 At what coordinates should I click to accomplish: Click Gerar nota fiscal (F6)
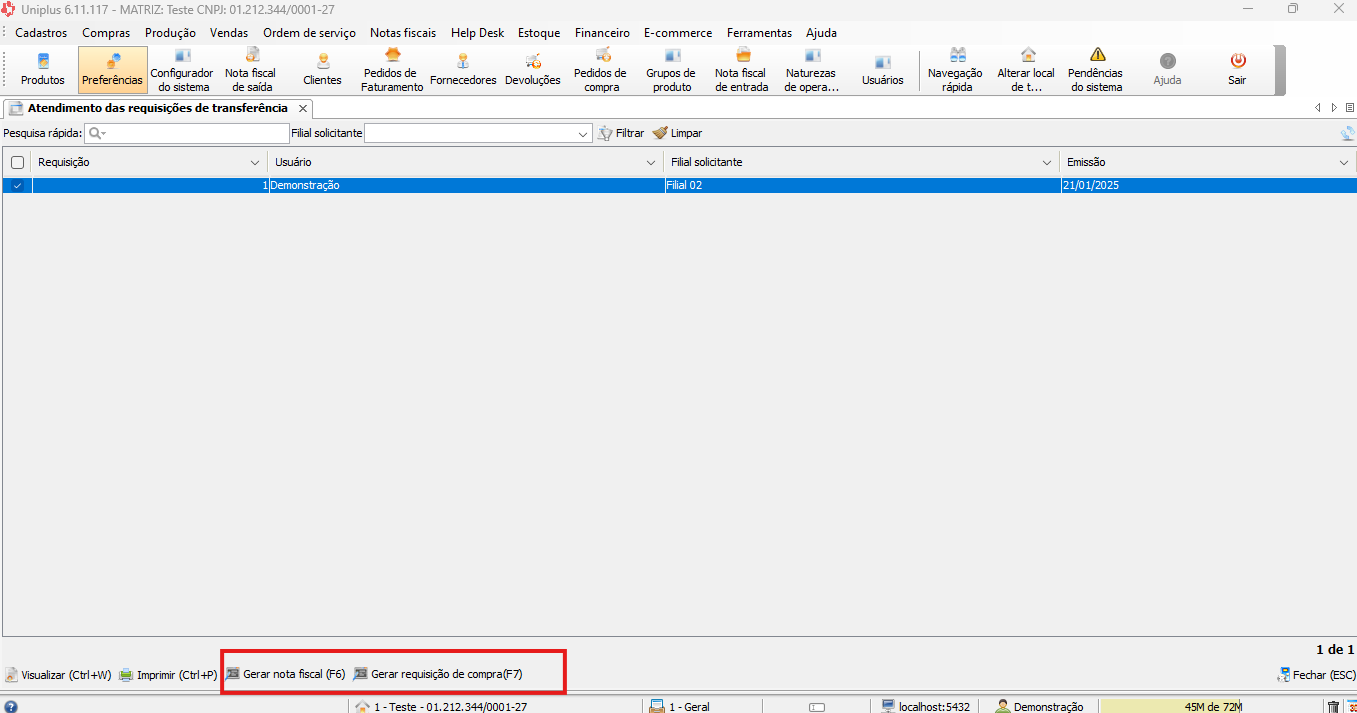[x=286, y=674]
